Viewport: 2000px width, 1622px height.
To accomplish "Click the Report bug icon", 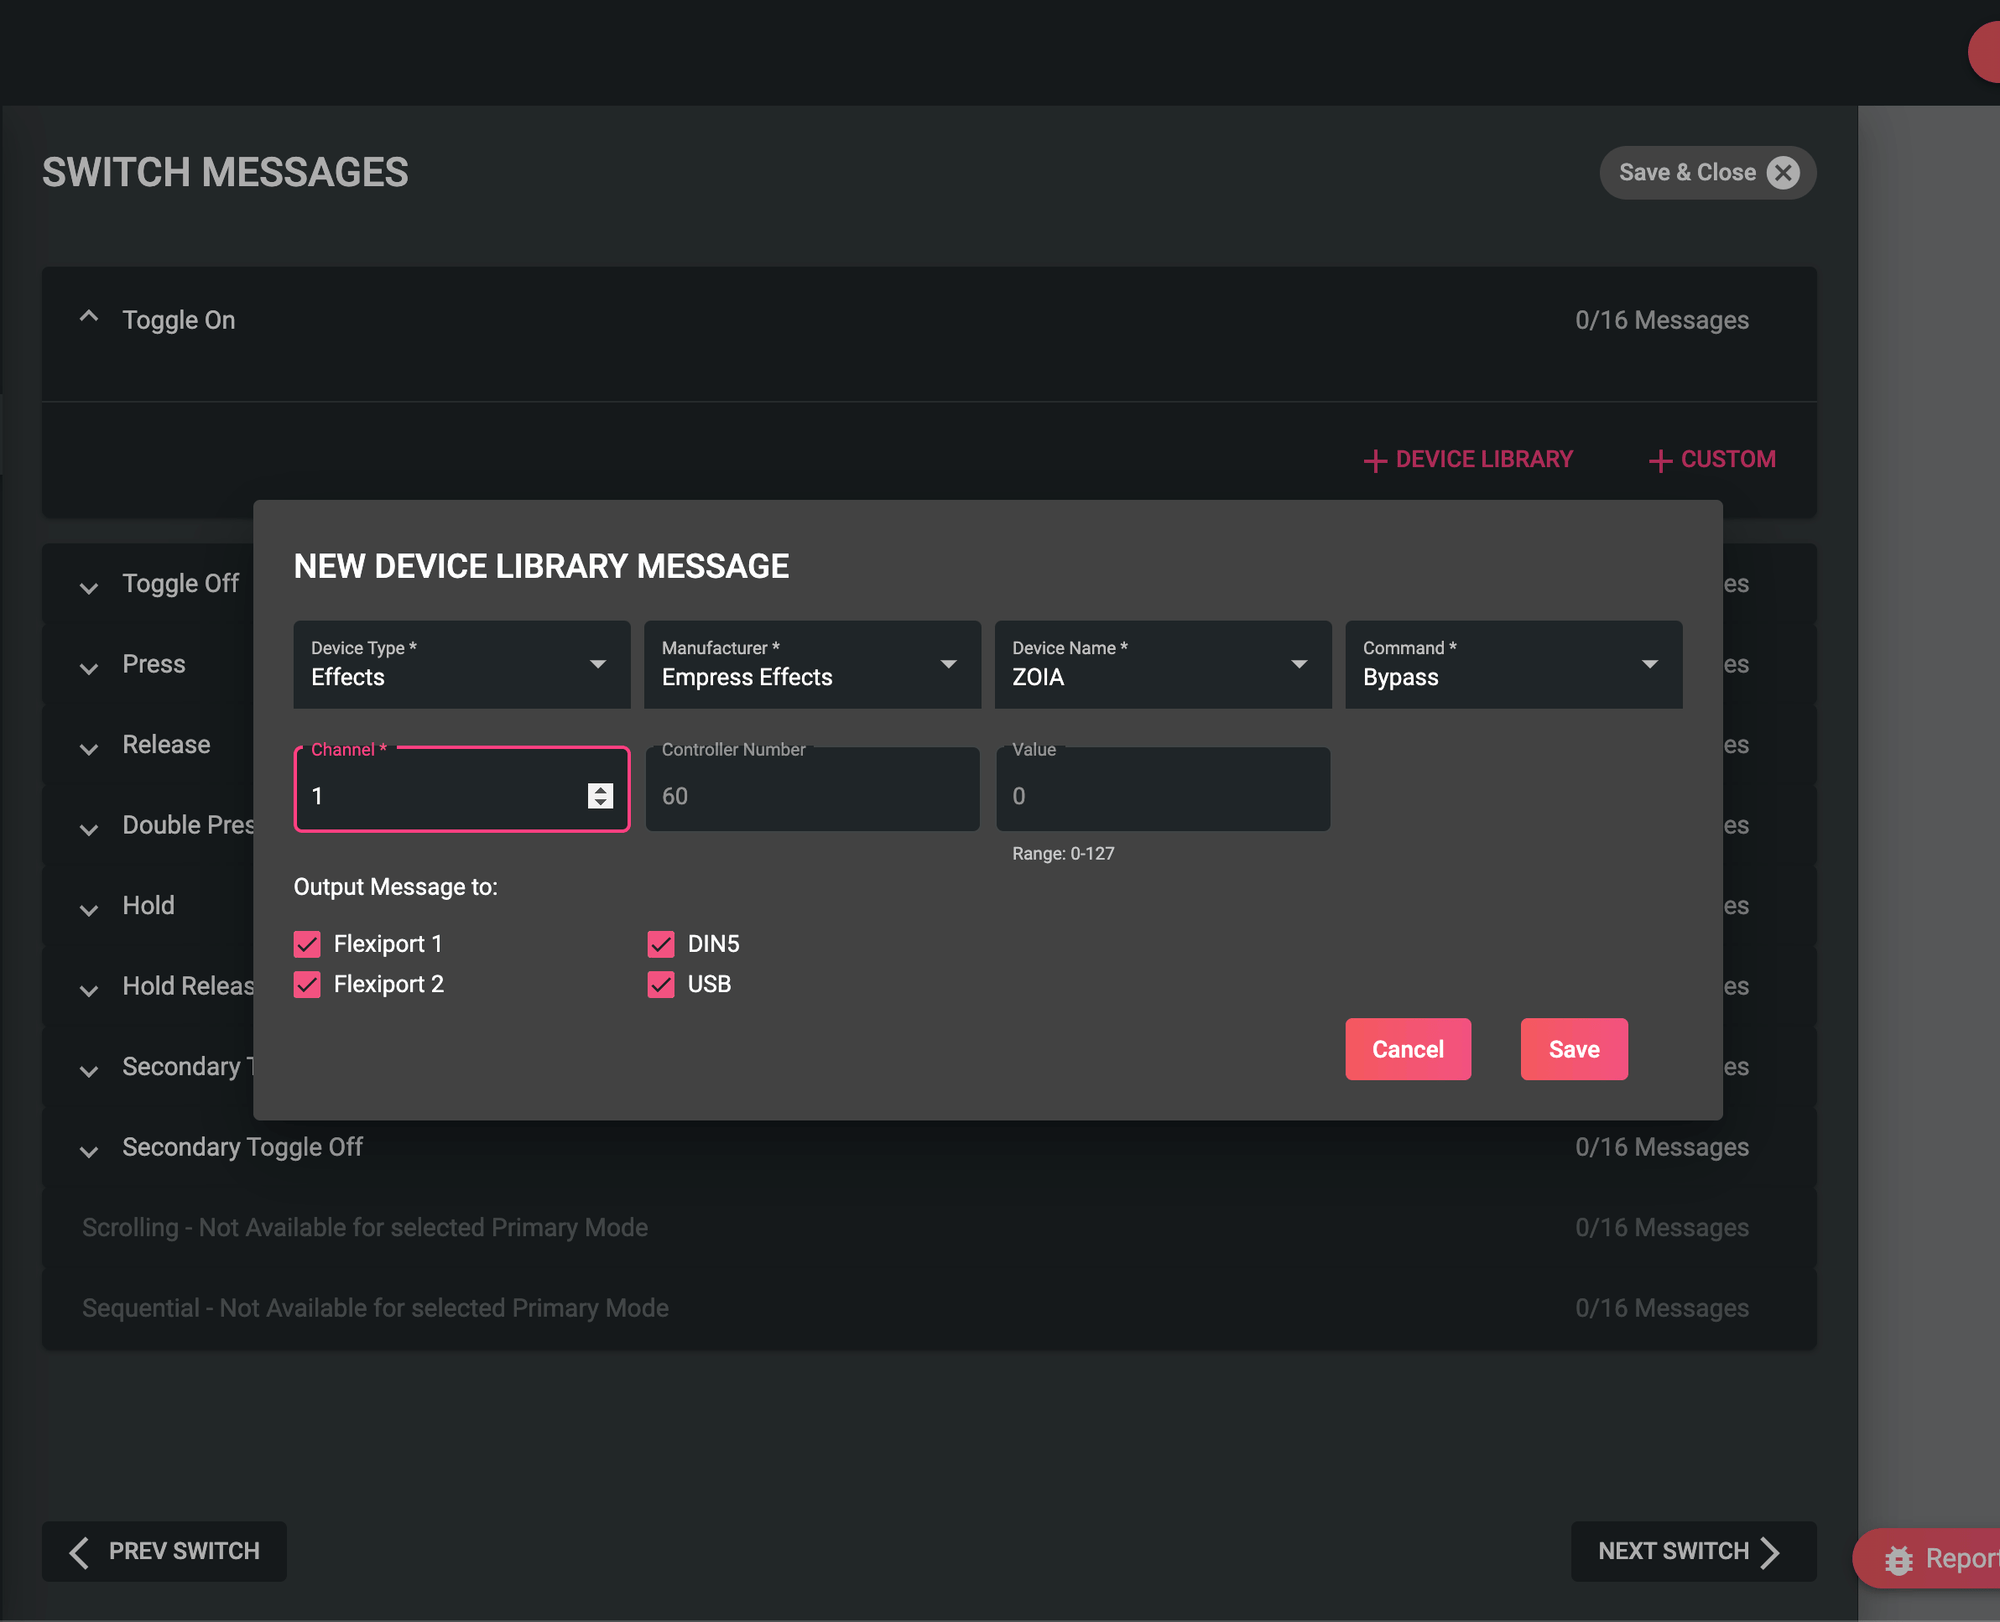I will (x=1897, y=1559).
